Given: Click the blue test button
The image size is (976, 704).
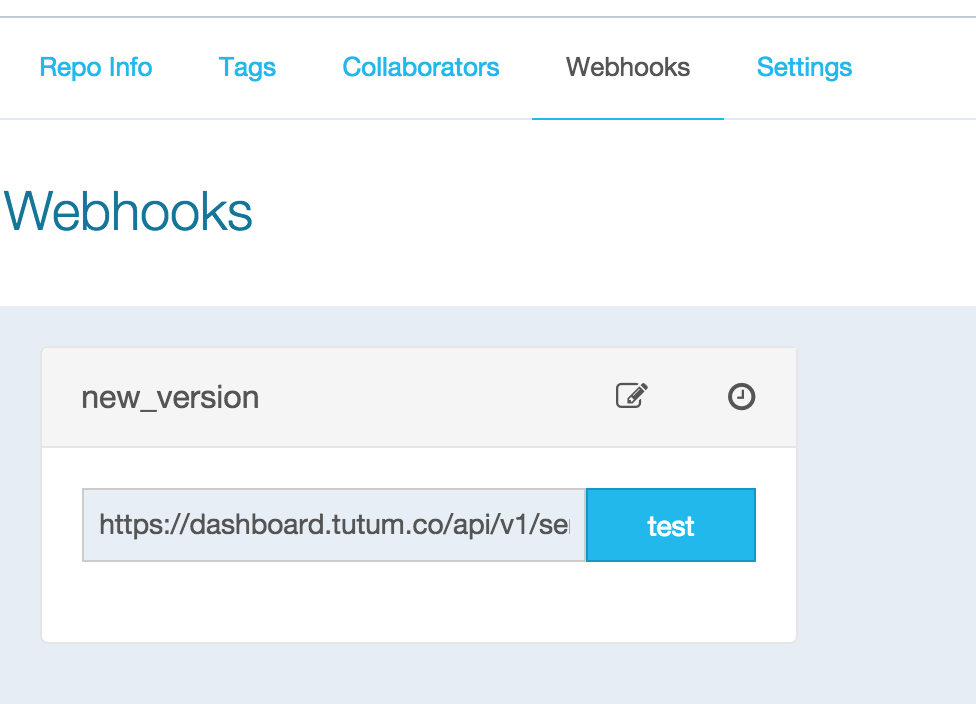Looking at the screenshot, I should (671, 525).
